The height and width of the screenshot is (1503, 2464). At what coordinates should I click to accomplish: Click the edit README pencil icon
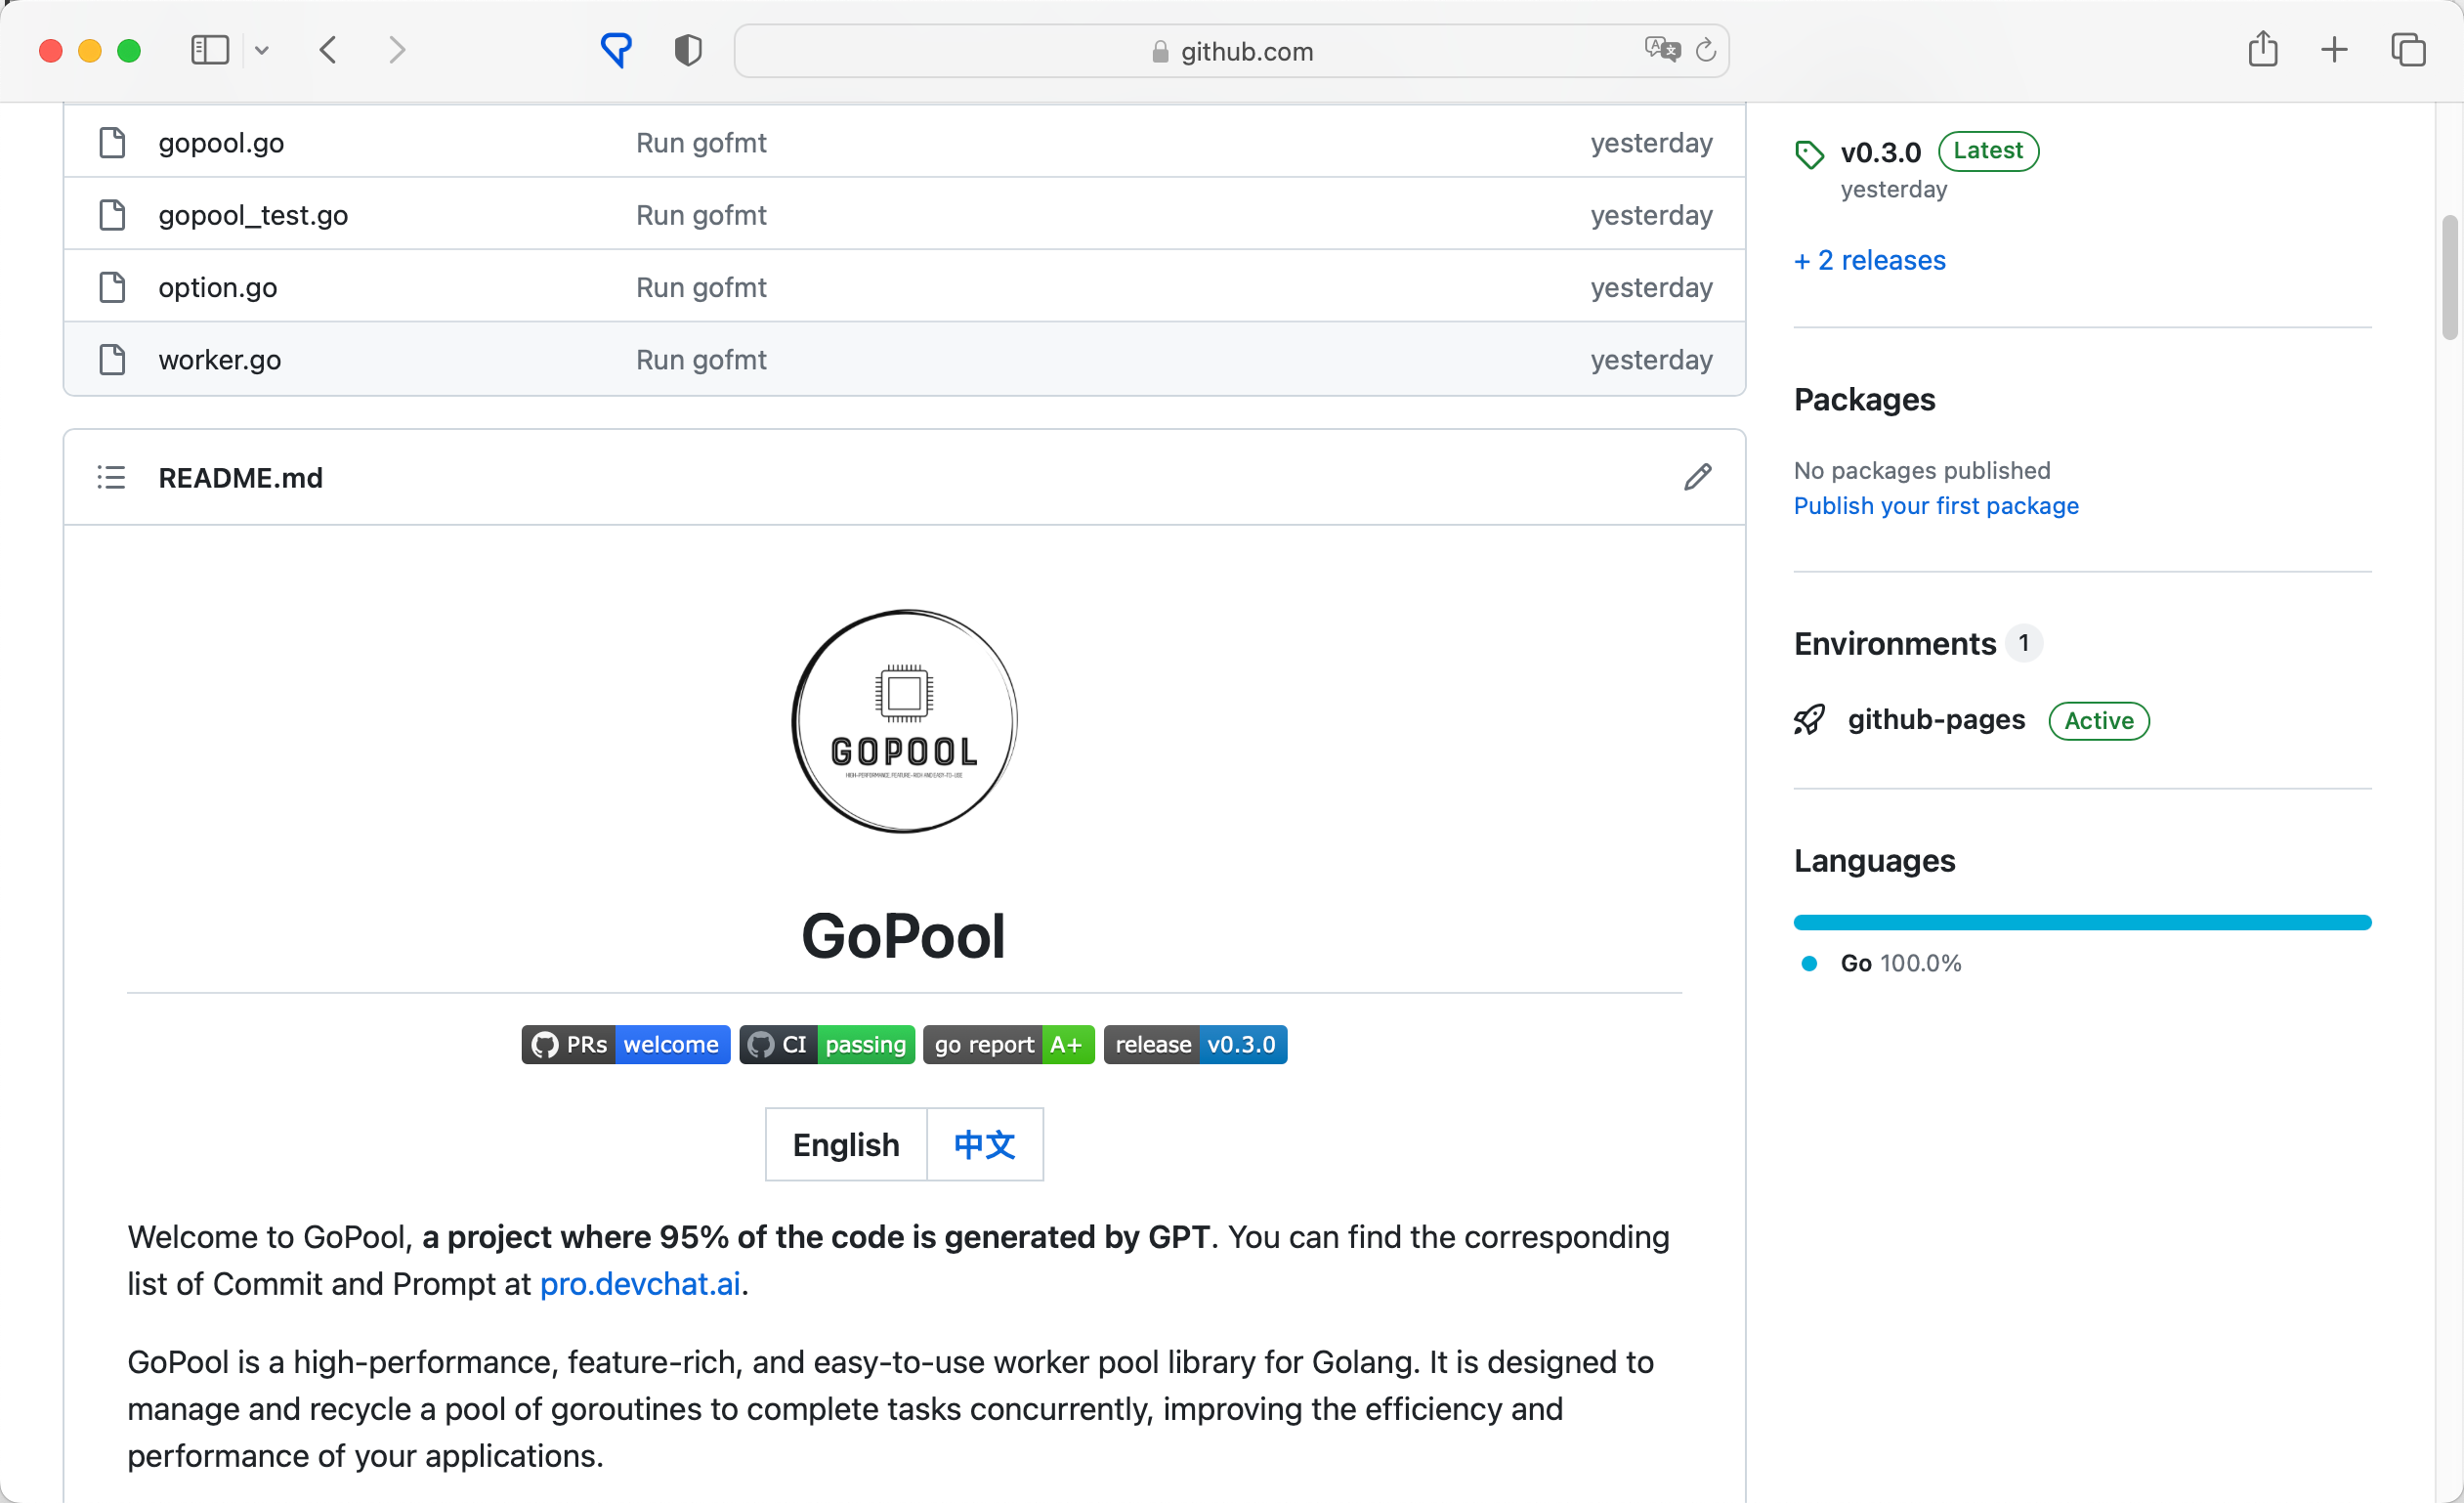[x=1695, y=477]
